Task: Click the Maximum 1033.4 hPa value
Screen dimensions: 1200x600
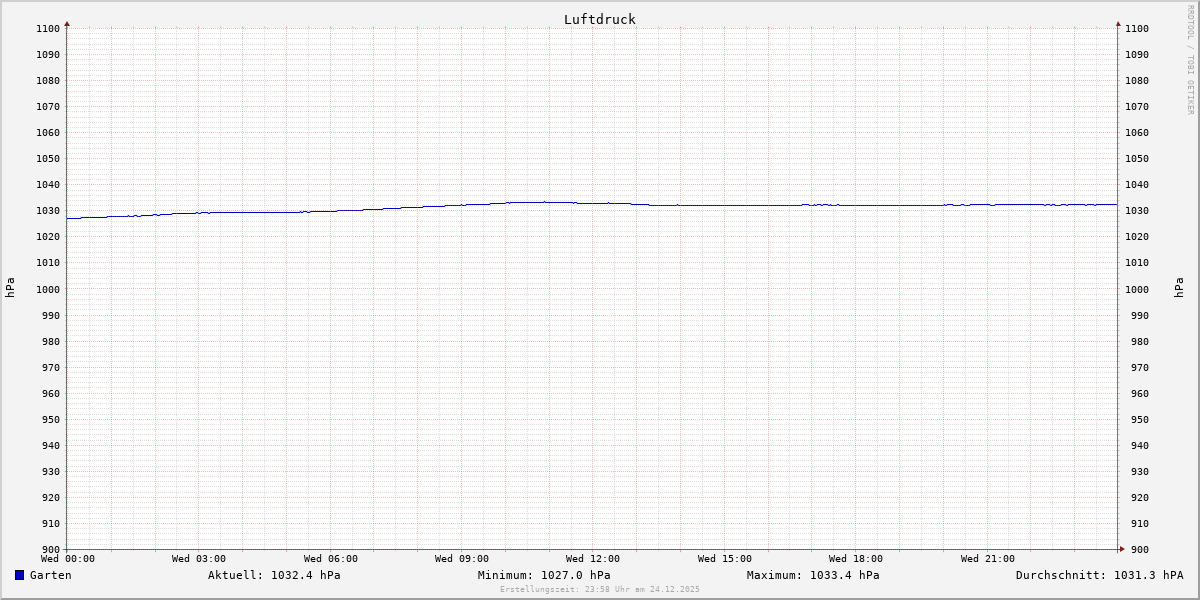Action: (x=813, y=575)
